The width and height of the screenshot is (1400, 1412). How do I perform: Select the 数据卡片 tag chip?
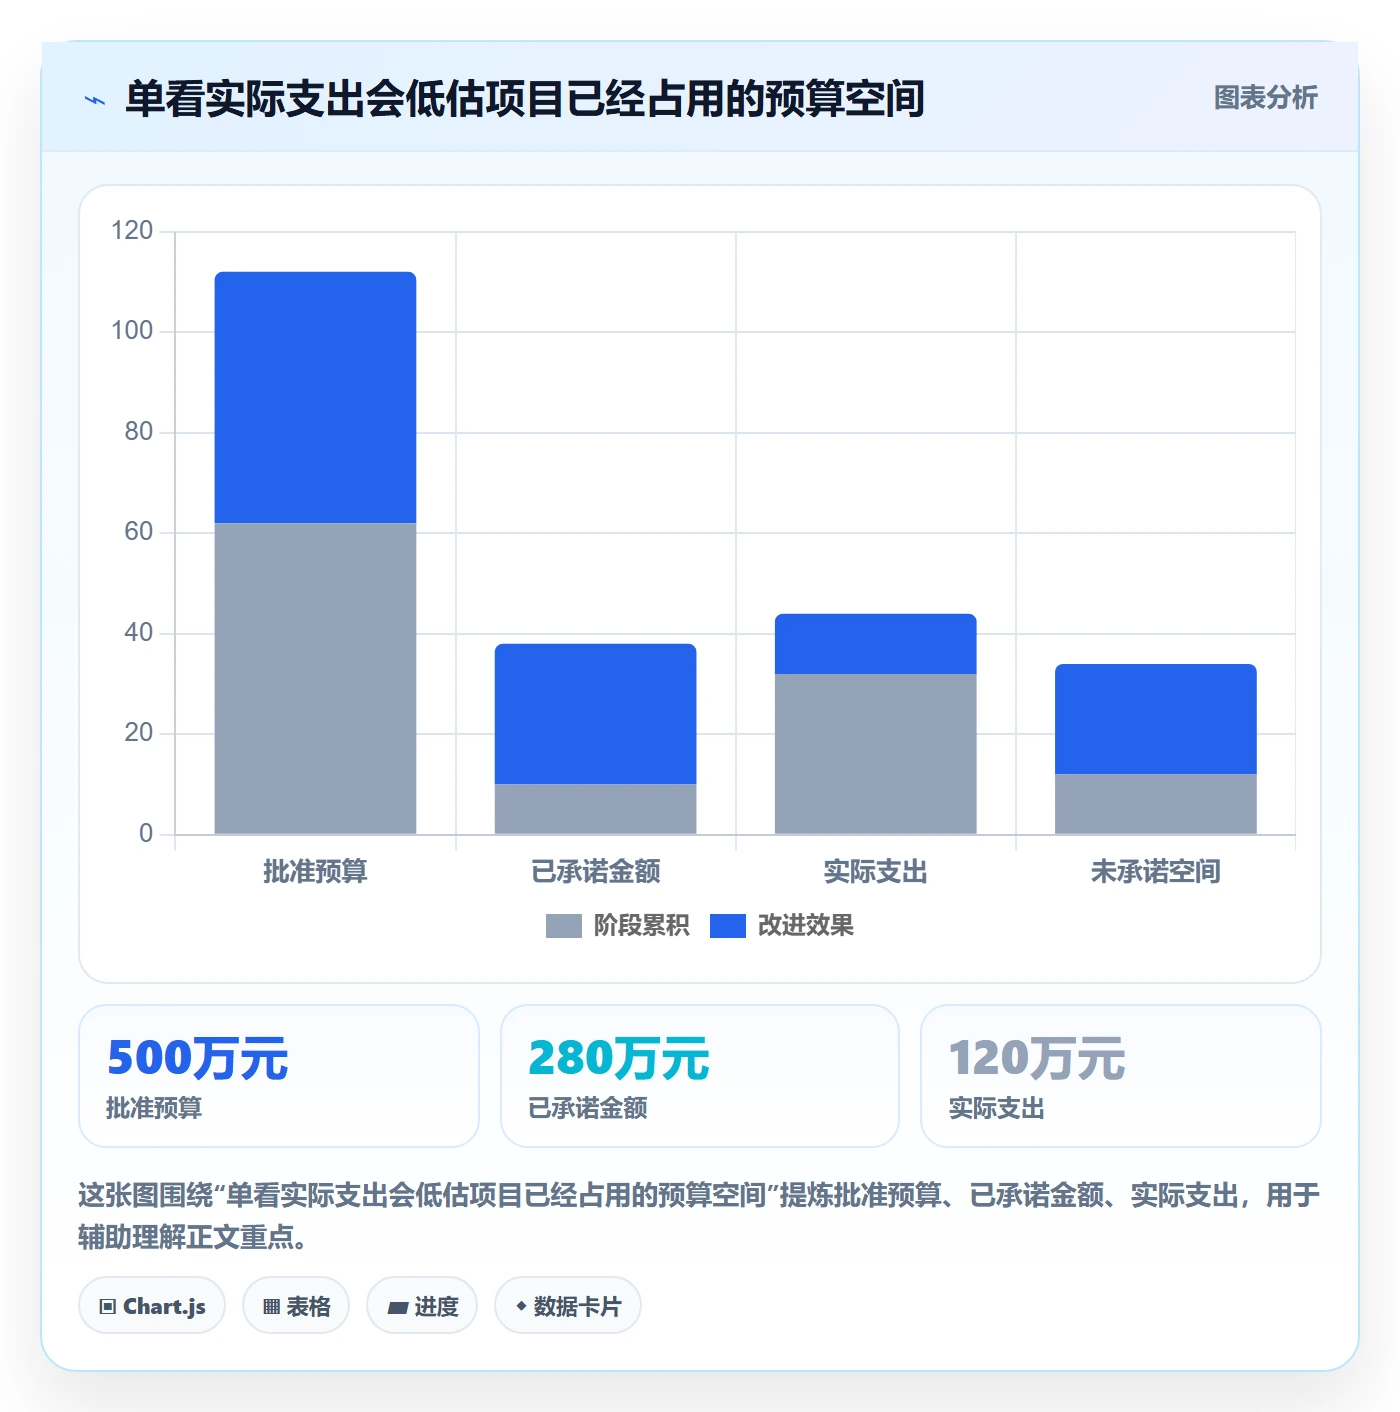pyautogui.click(x=568, y=1306)
